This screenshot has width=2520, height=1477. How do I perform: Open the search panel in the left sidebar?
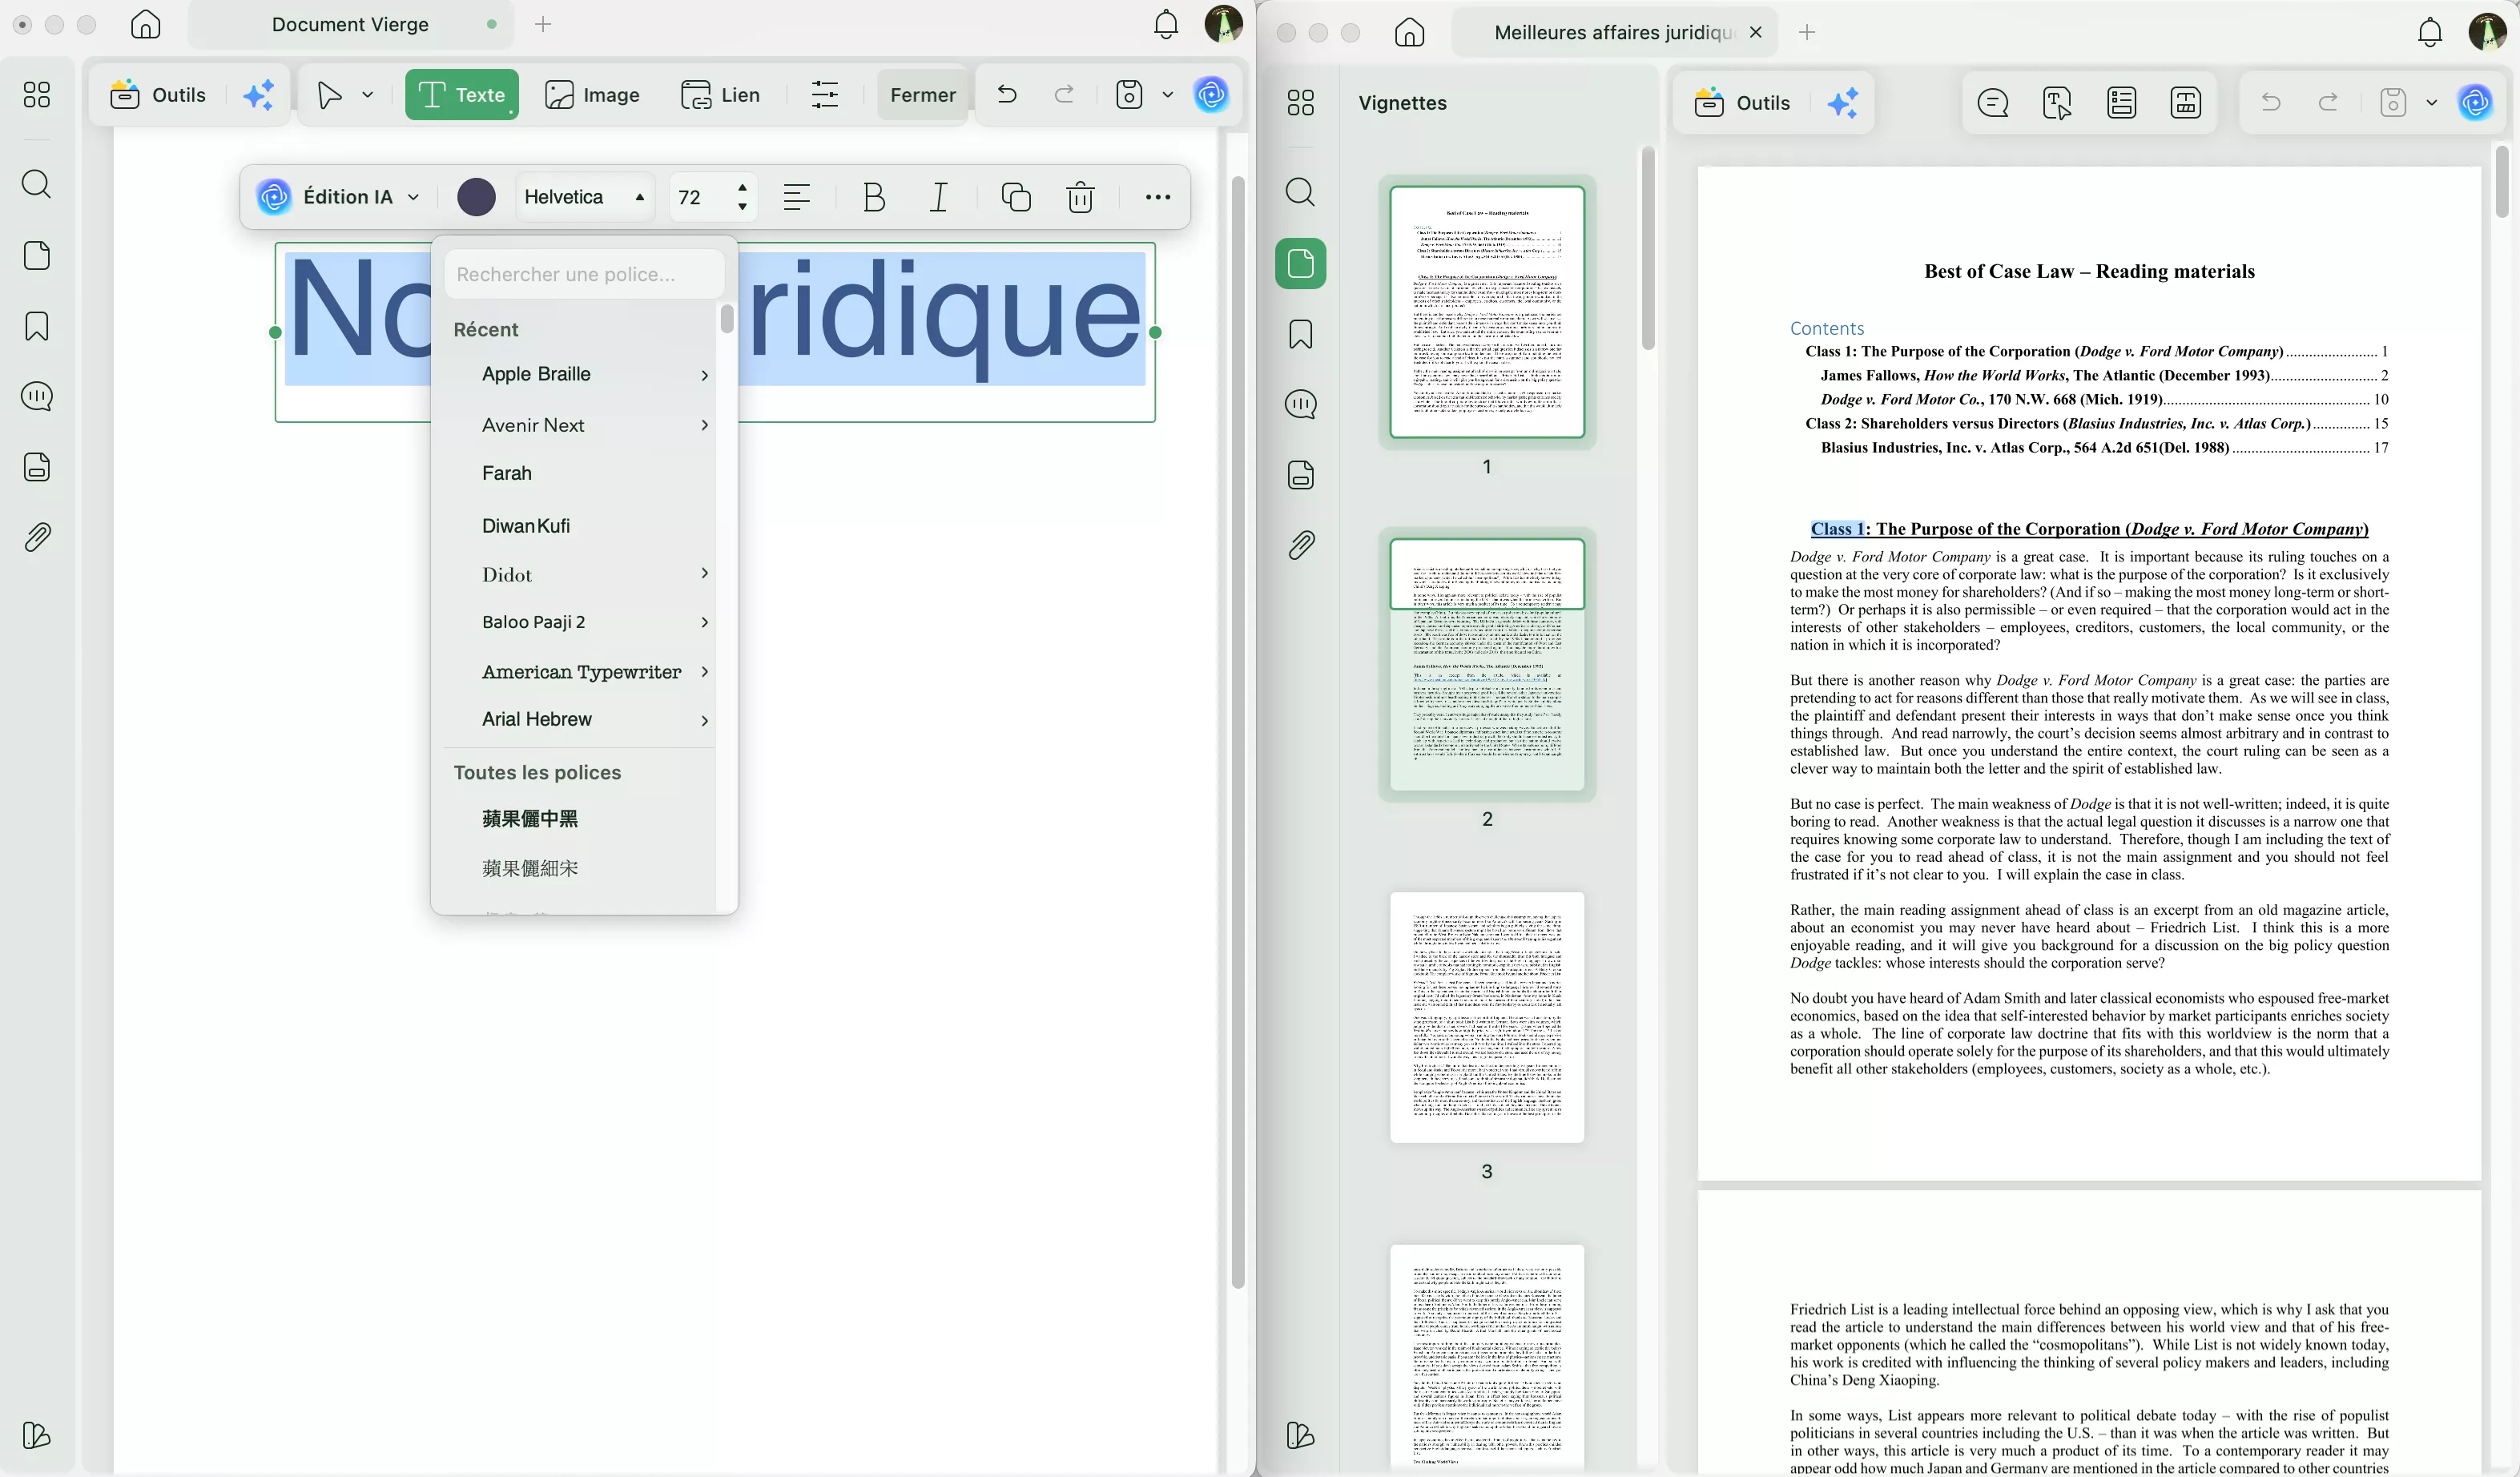coord(37,184)
